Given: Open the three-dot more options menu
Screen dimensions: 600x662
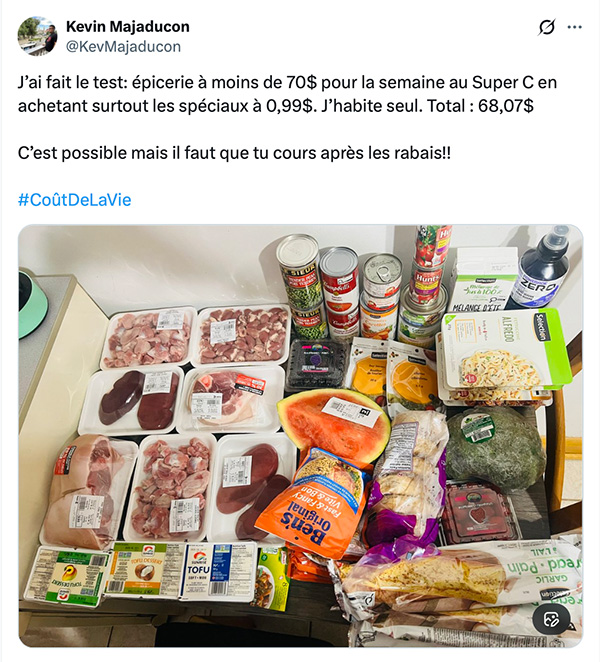Looking at the screenshot, I should 574,27.
